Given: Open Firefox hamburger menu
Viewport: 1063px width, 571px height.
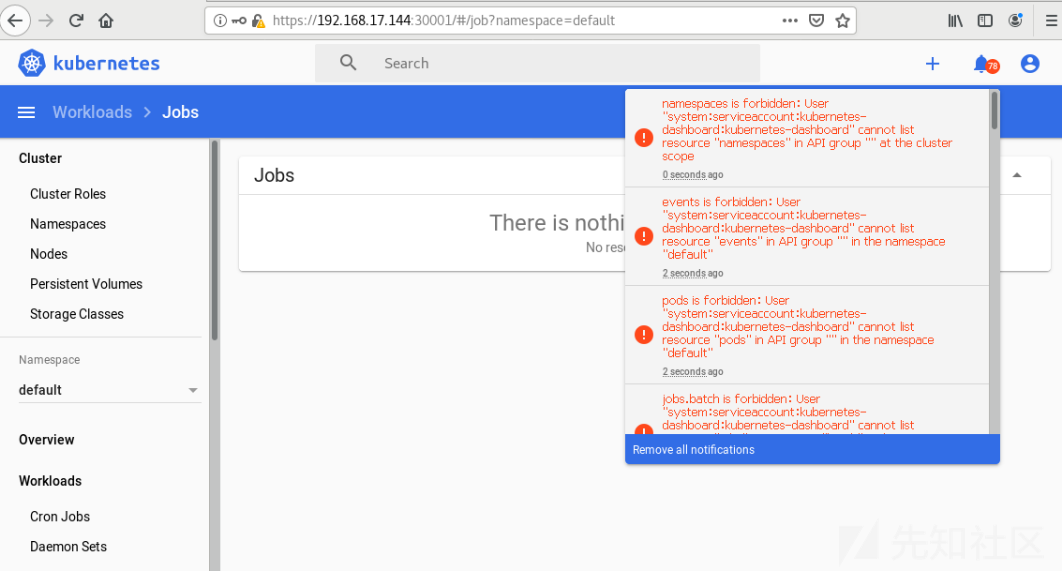Looking at the screenshot, I should coord(1051,20).
